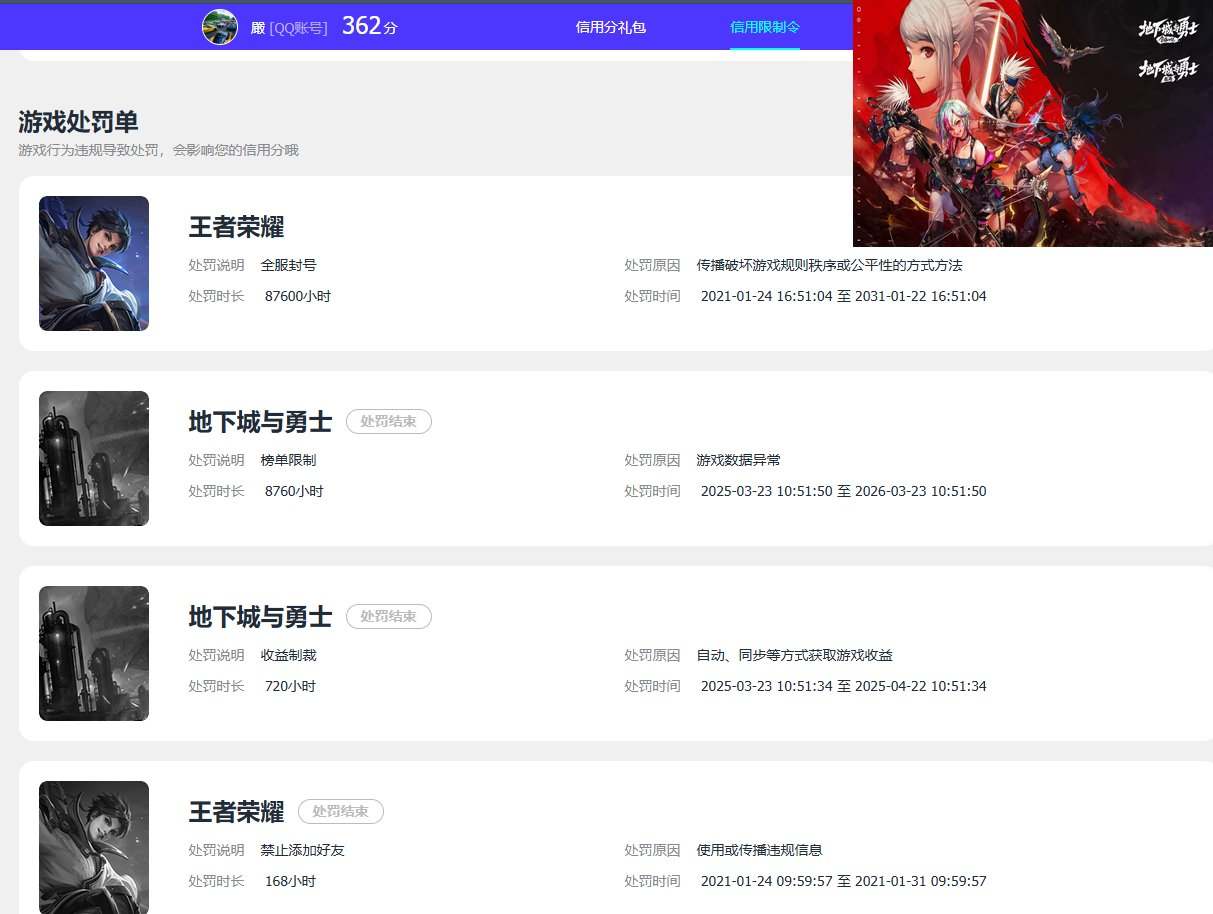Click the user avatar in the header

pyautogui.click(x=220, y=27)
